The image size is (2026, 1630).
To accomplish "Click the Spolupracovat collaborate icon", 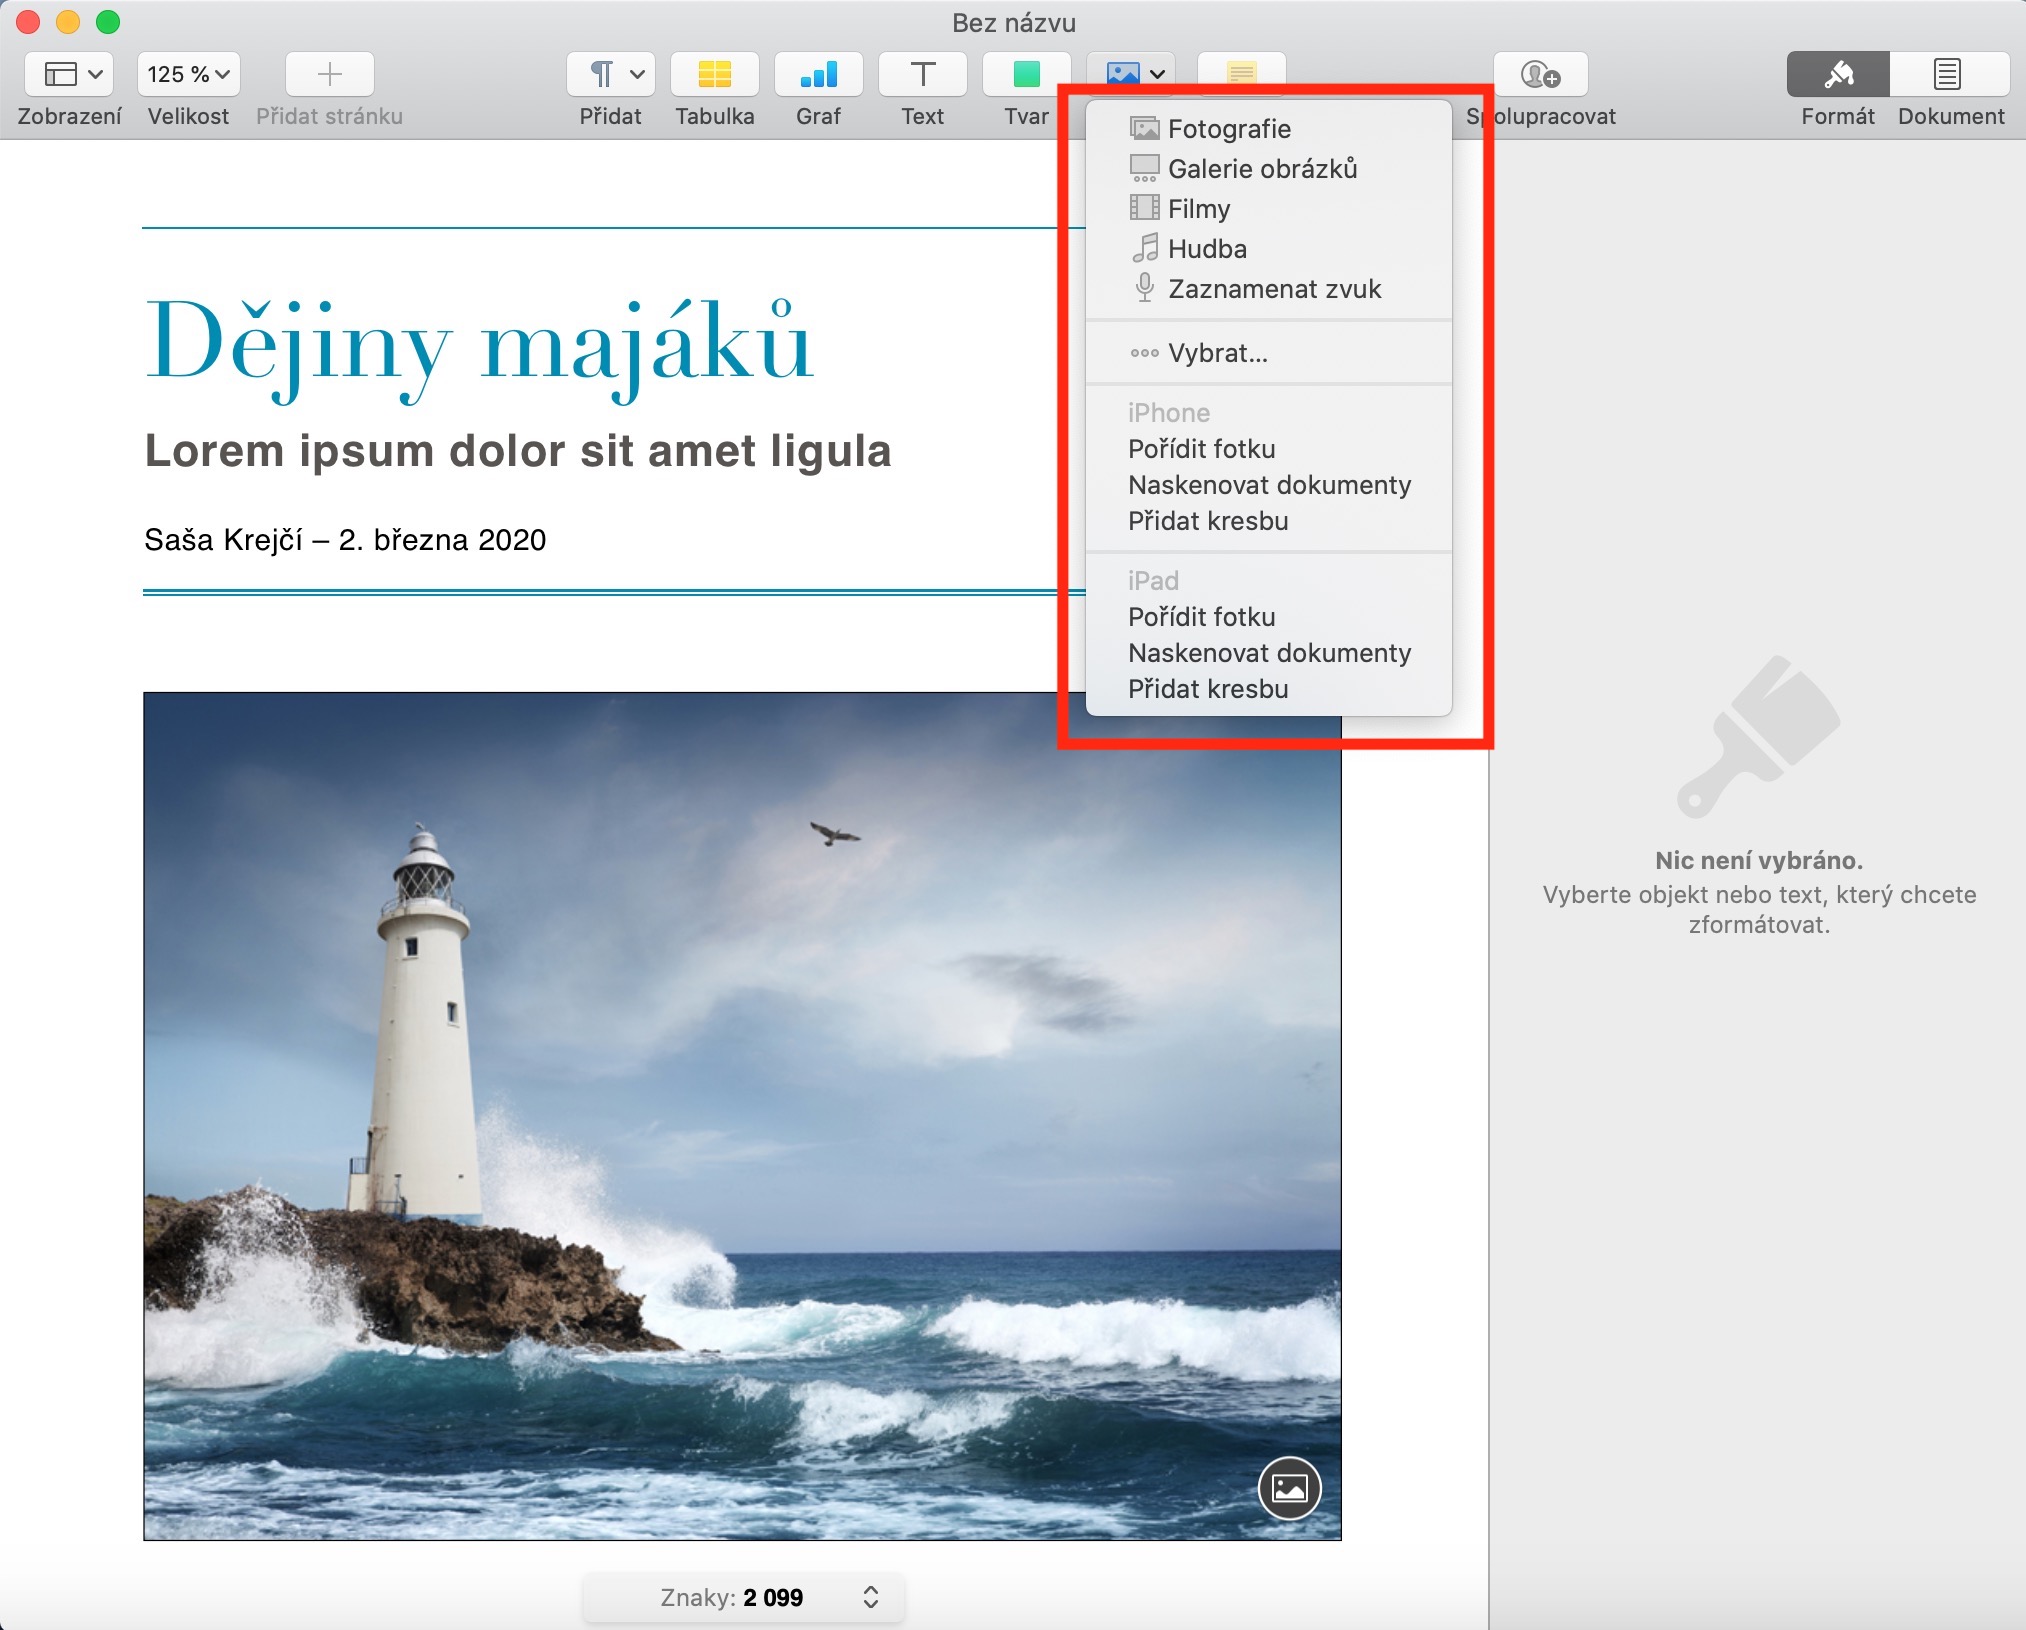I will [1540, 75].
